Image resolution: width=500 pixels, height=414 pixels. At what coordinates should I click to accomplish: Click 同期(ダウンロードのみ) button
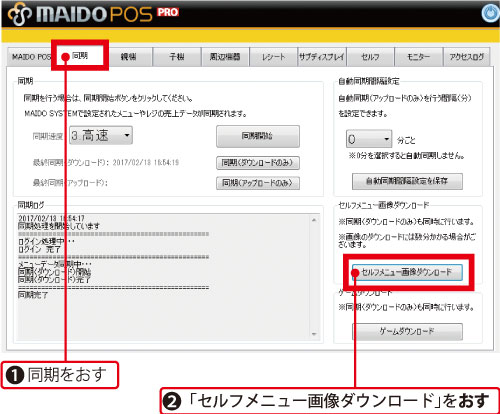coord(258,163)
